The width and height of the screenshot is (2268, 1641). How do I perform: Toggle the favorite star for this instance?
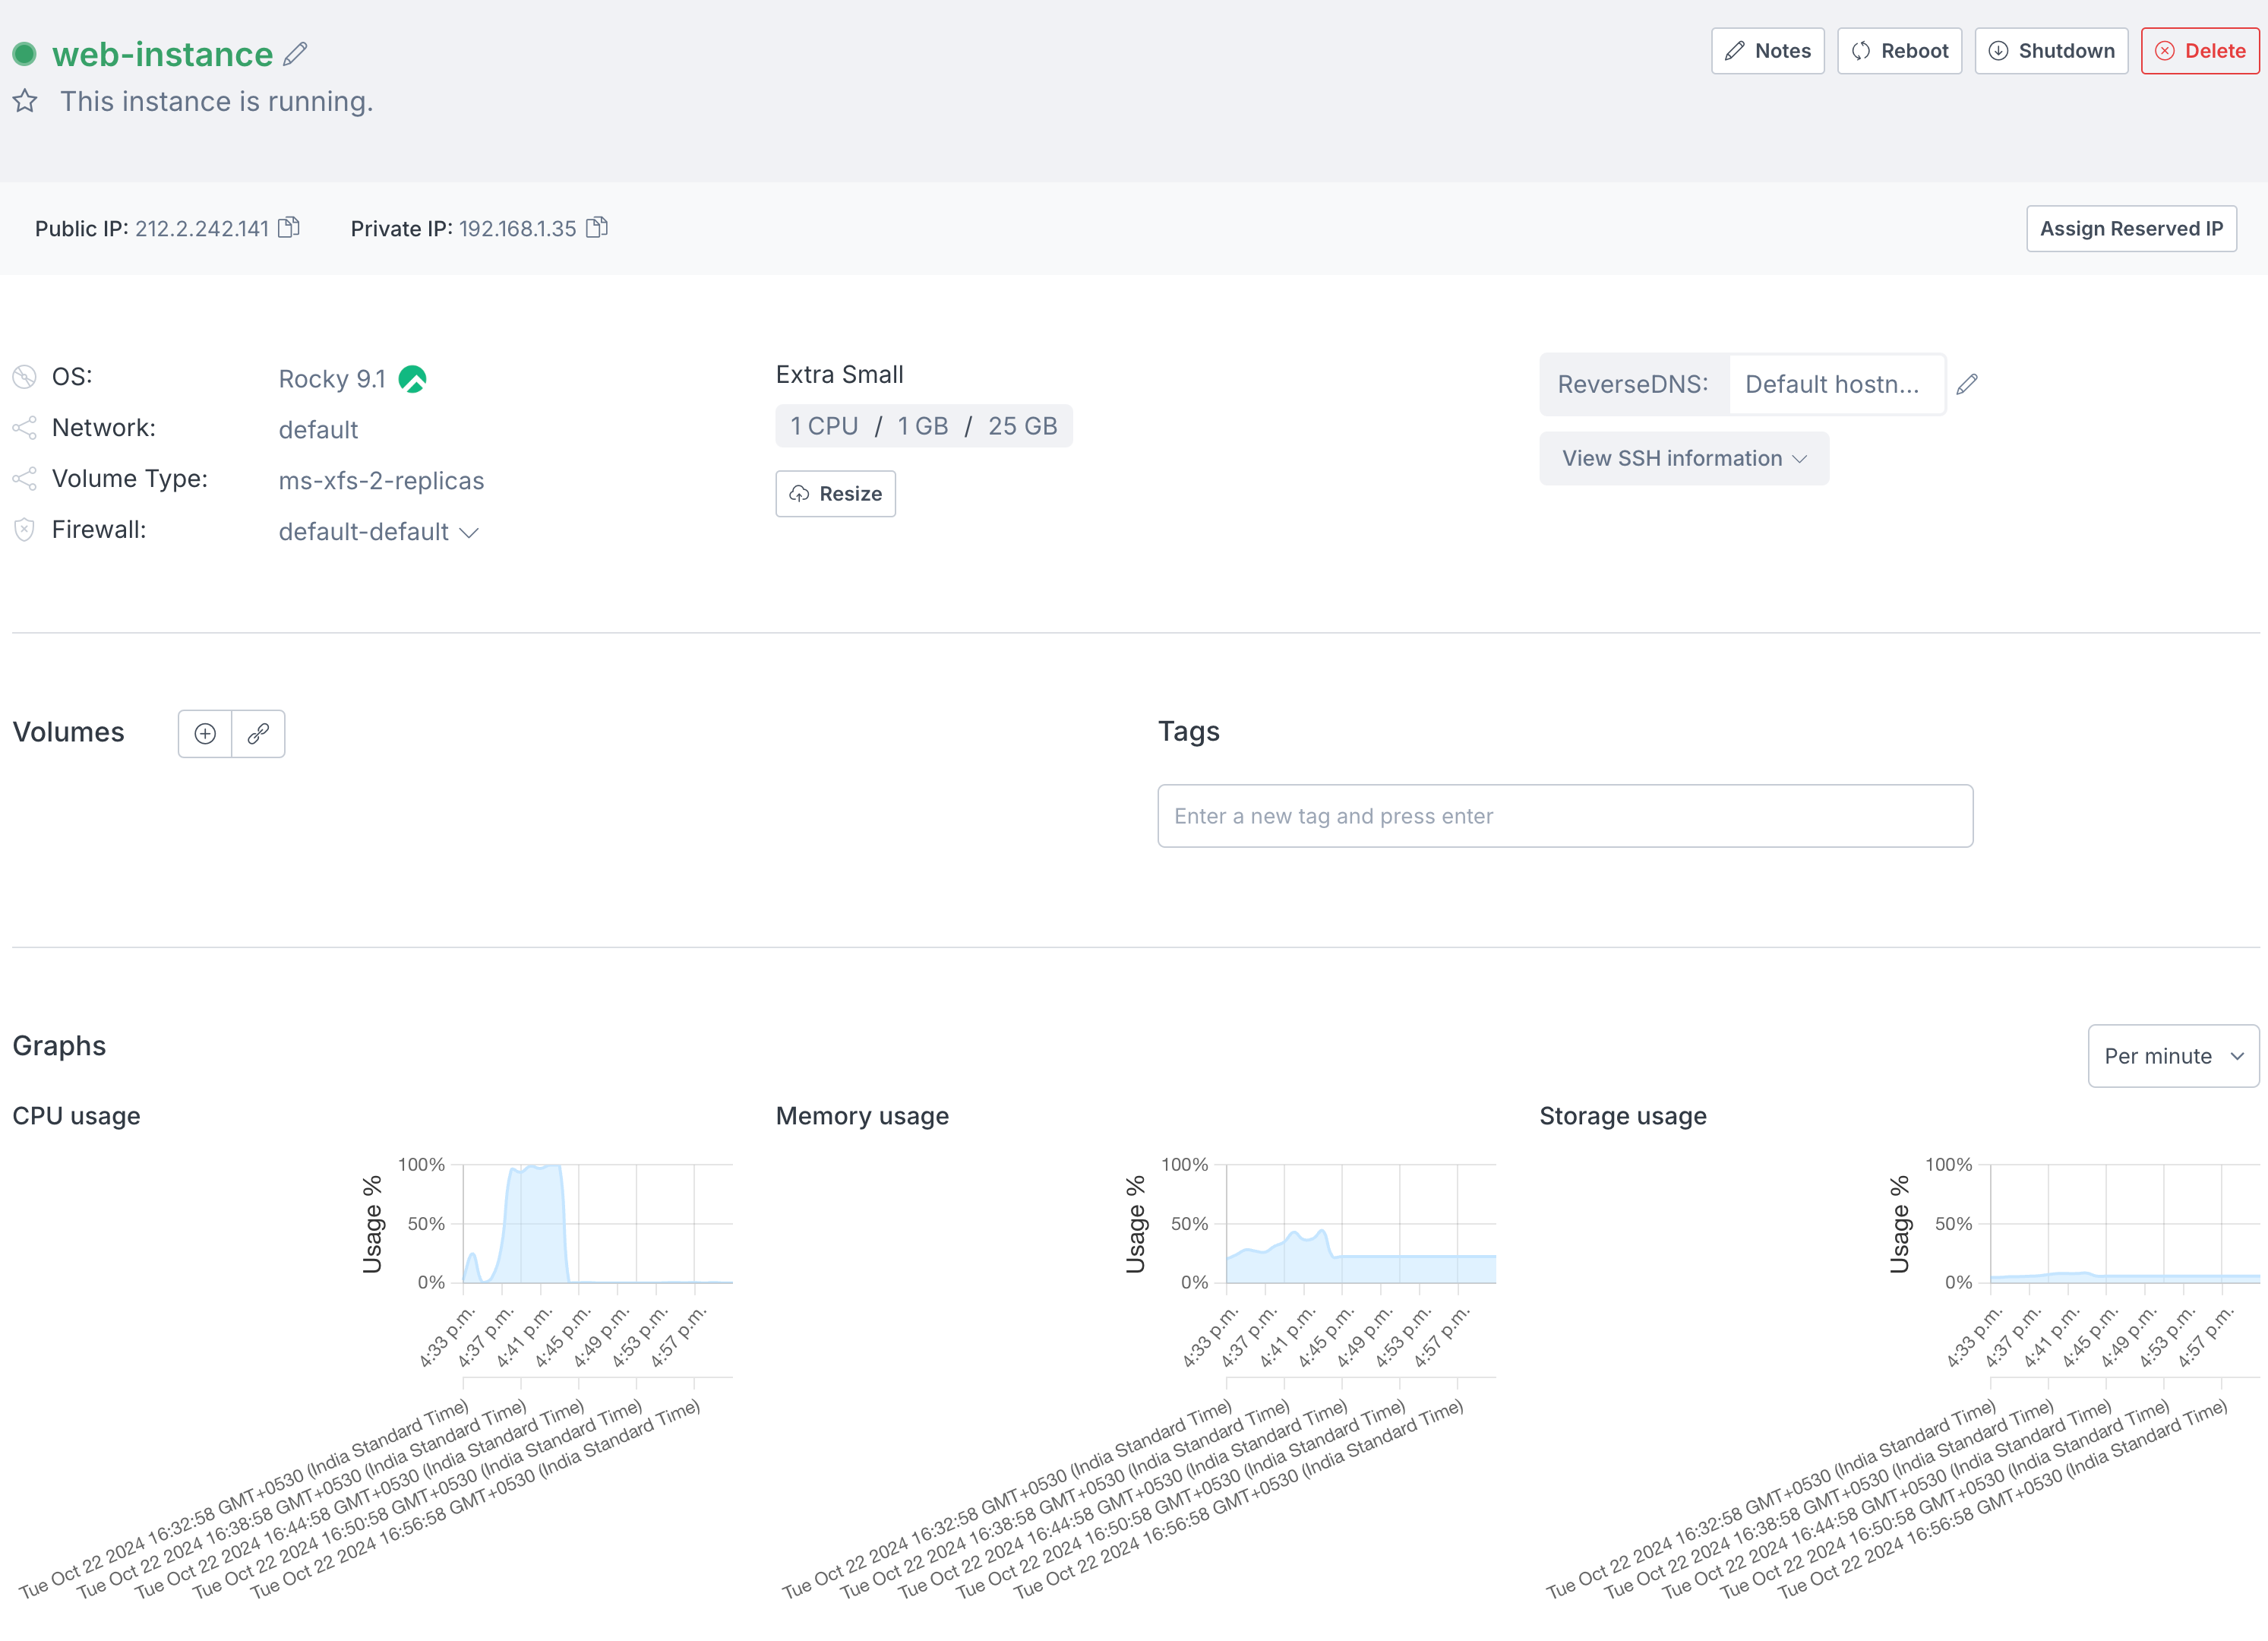[x=25, y=101]
